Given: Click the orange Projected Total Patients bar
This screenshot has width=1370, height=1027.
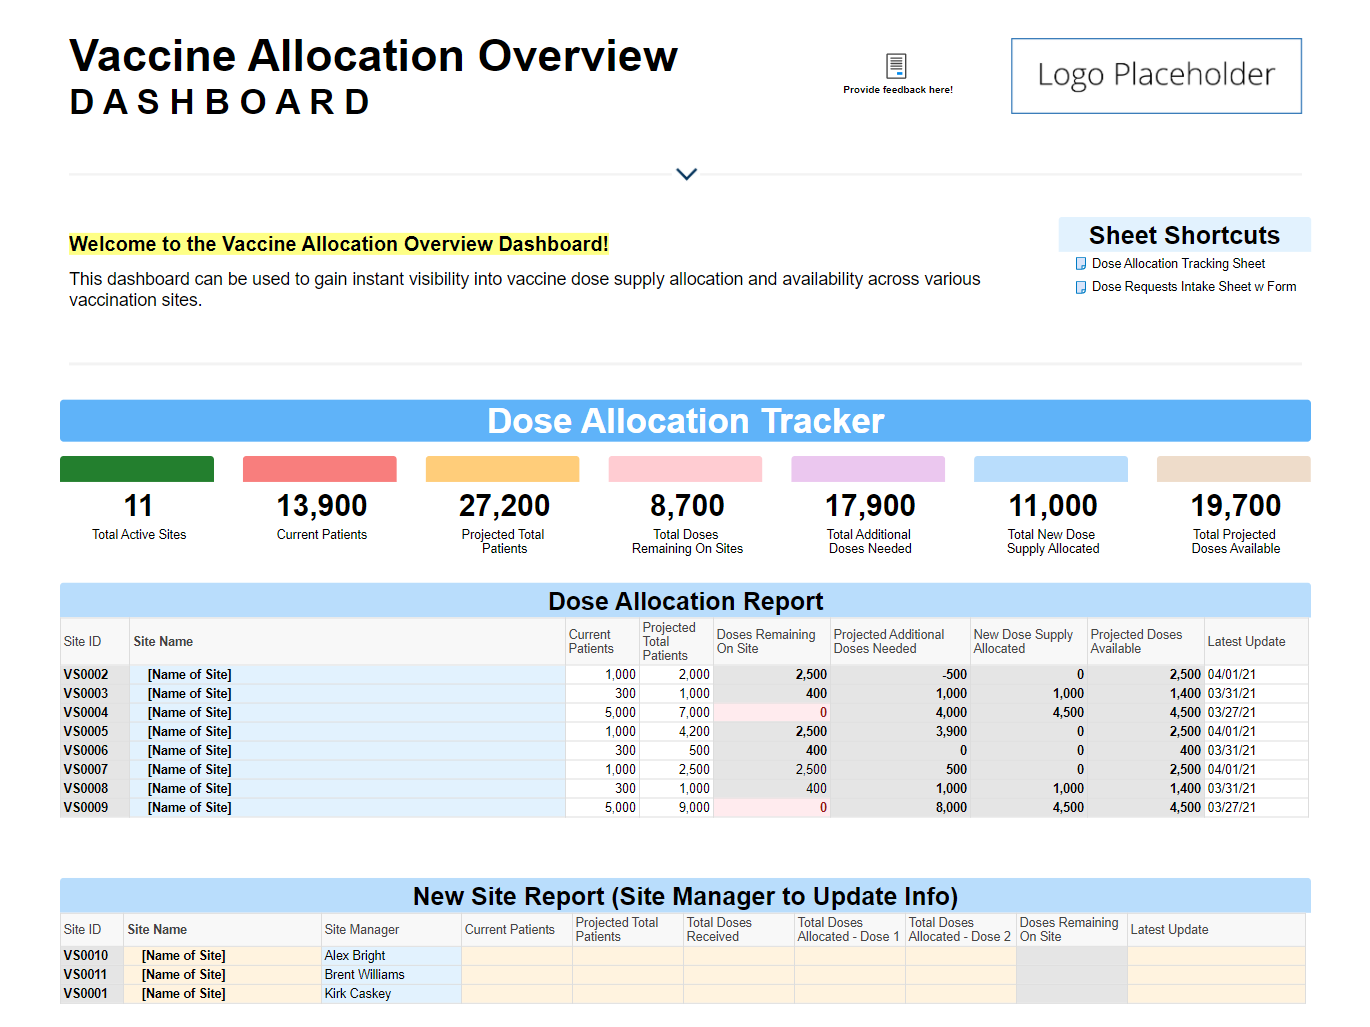Looking at the screenshot, I should (x=502, y=469).
